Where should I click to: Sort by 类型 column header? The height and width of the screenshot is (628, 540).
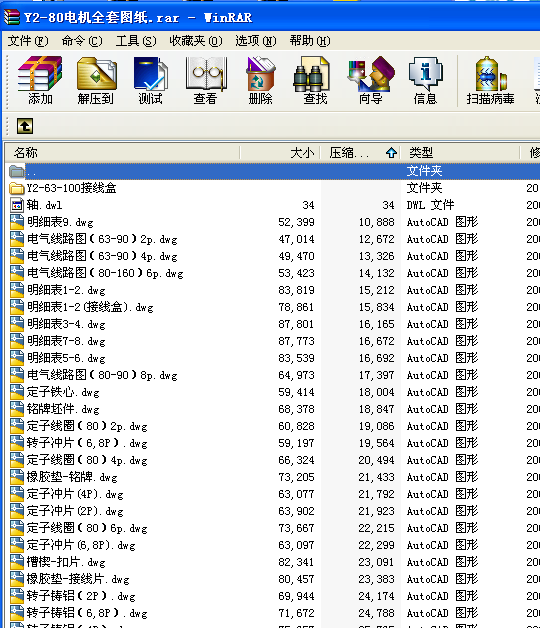pos(460,153)
